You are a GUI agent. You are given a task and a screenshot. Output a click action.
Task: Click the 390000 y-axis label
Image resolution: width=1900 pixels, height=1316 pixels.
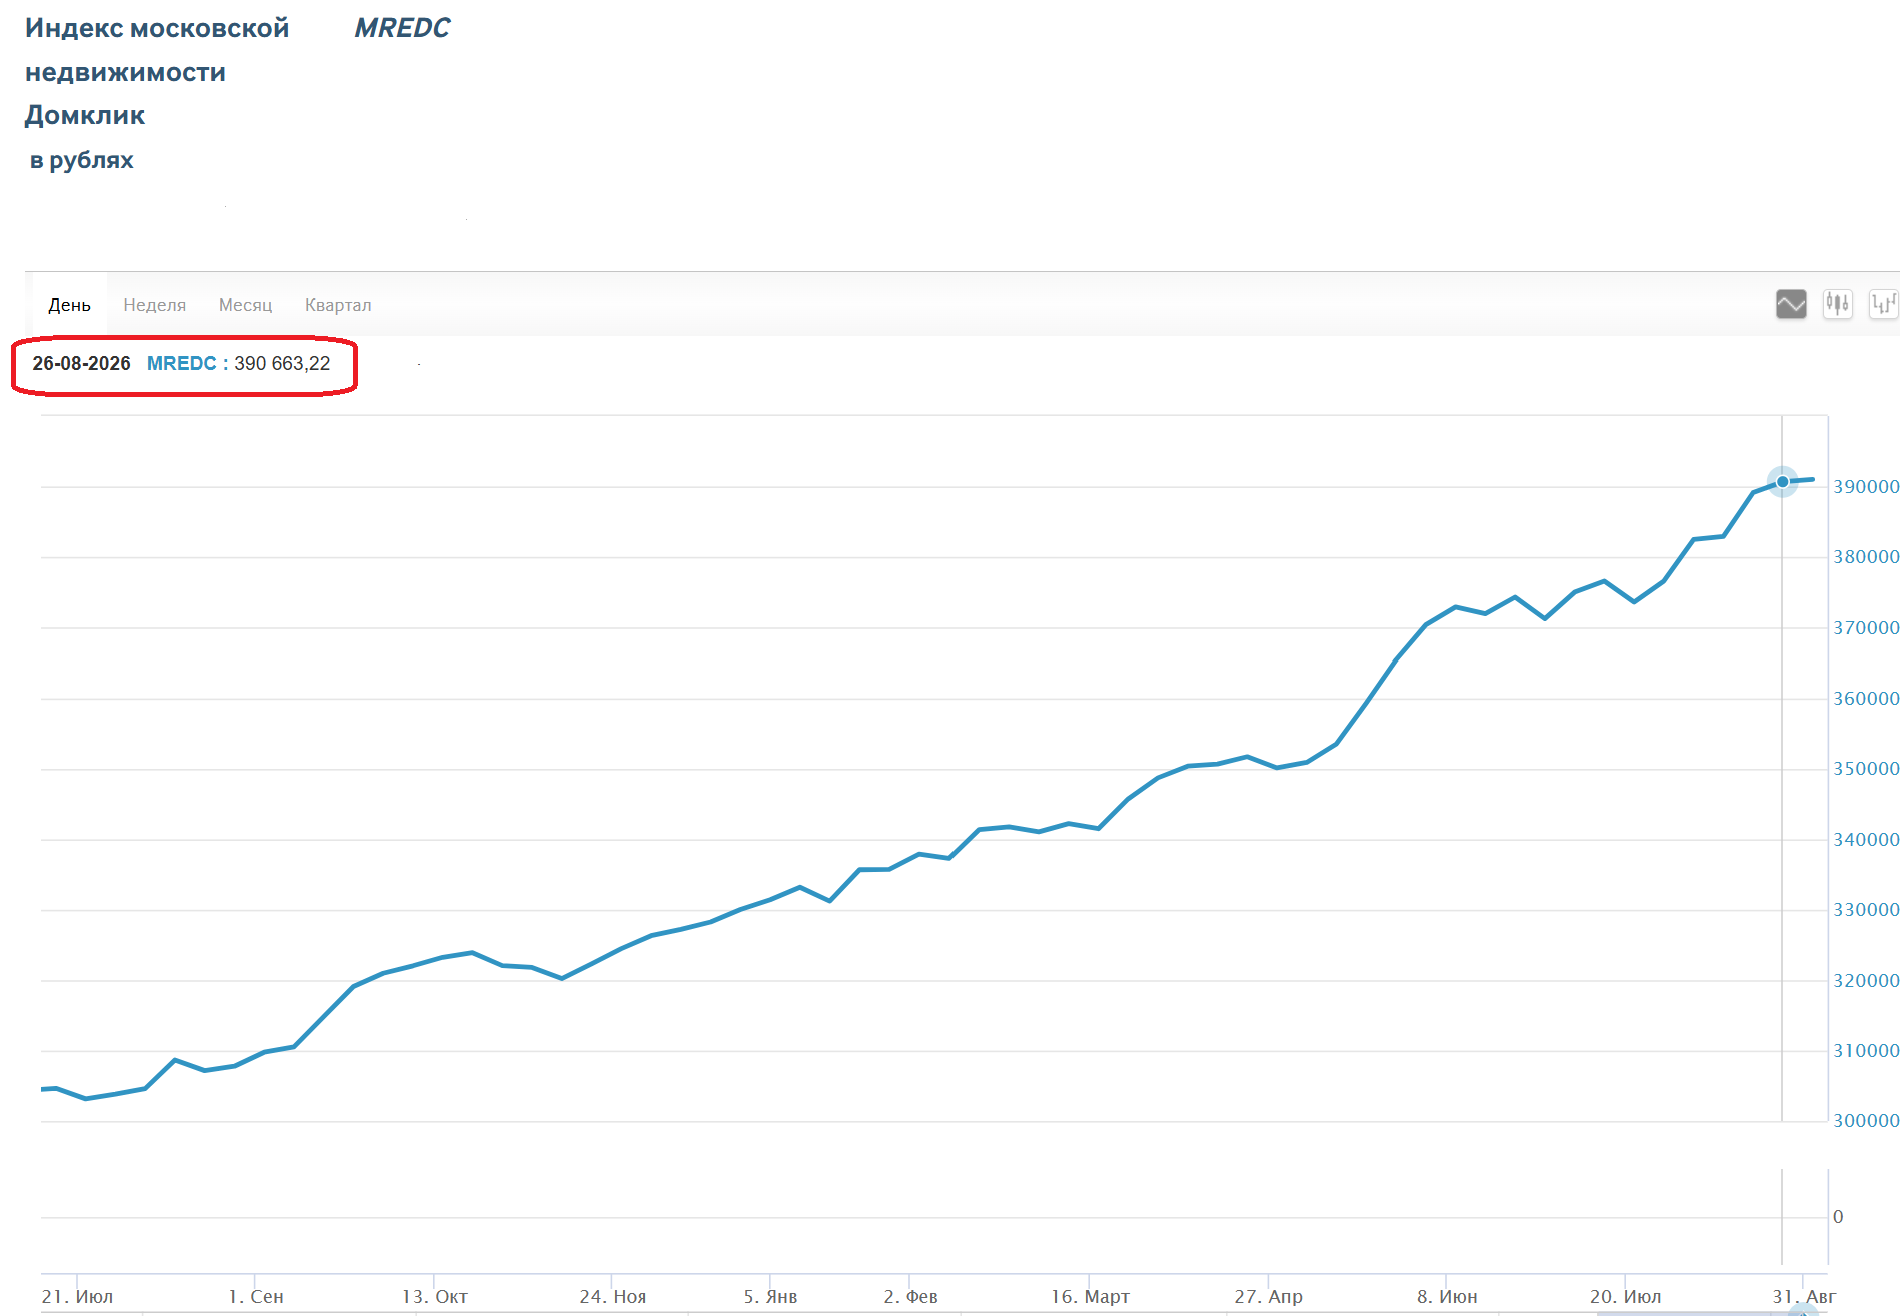1866,487
